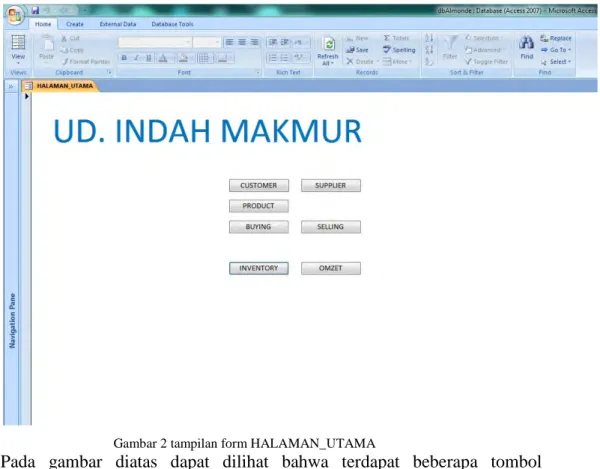The width and height of the screenshot is (600, 469).
Task: Click the Save icon in quick access toolbar
Action: pos(36,10)
